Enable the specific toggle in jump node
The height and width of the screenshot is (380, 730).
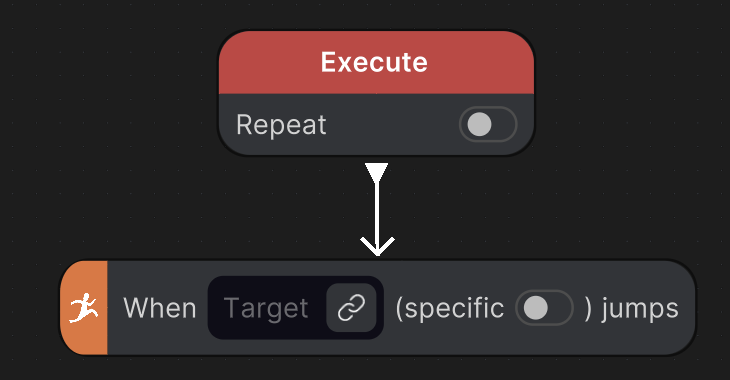pyautogui.click(x=544, y=308)
